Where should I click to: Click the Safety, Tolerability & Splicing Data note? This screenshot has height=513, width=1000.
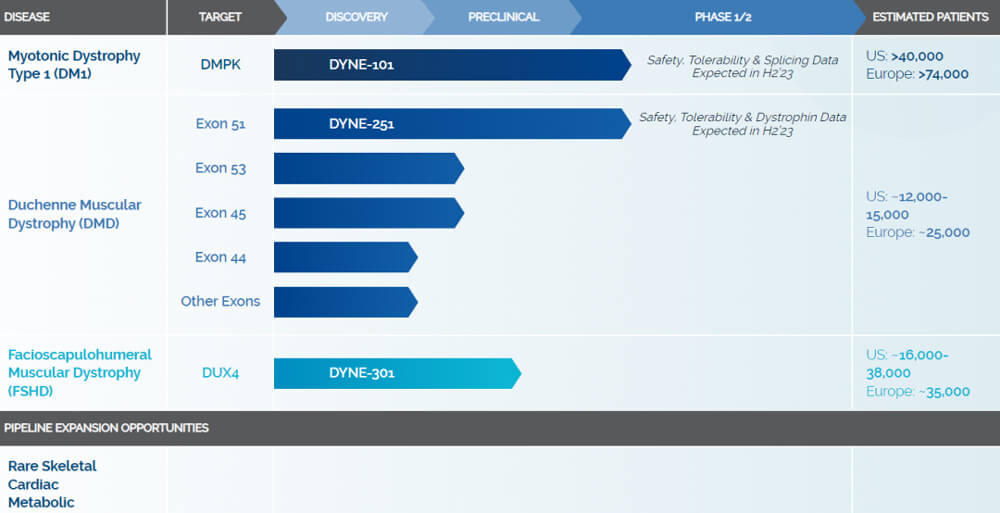(x=742, y=66)
